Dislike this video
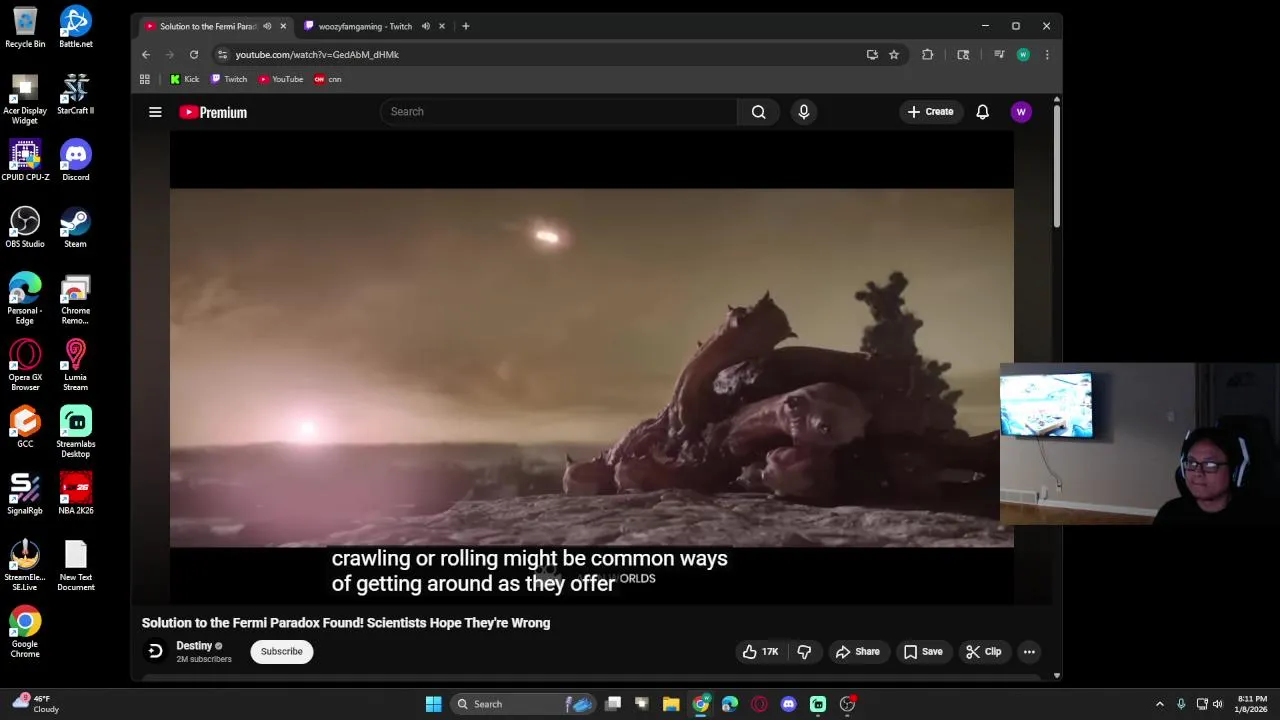The image size is (1280, 720). click(x=804, y=652)
